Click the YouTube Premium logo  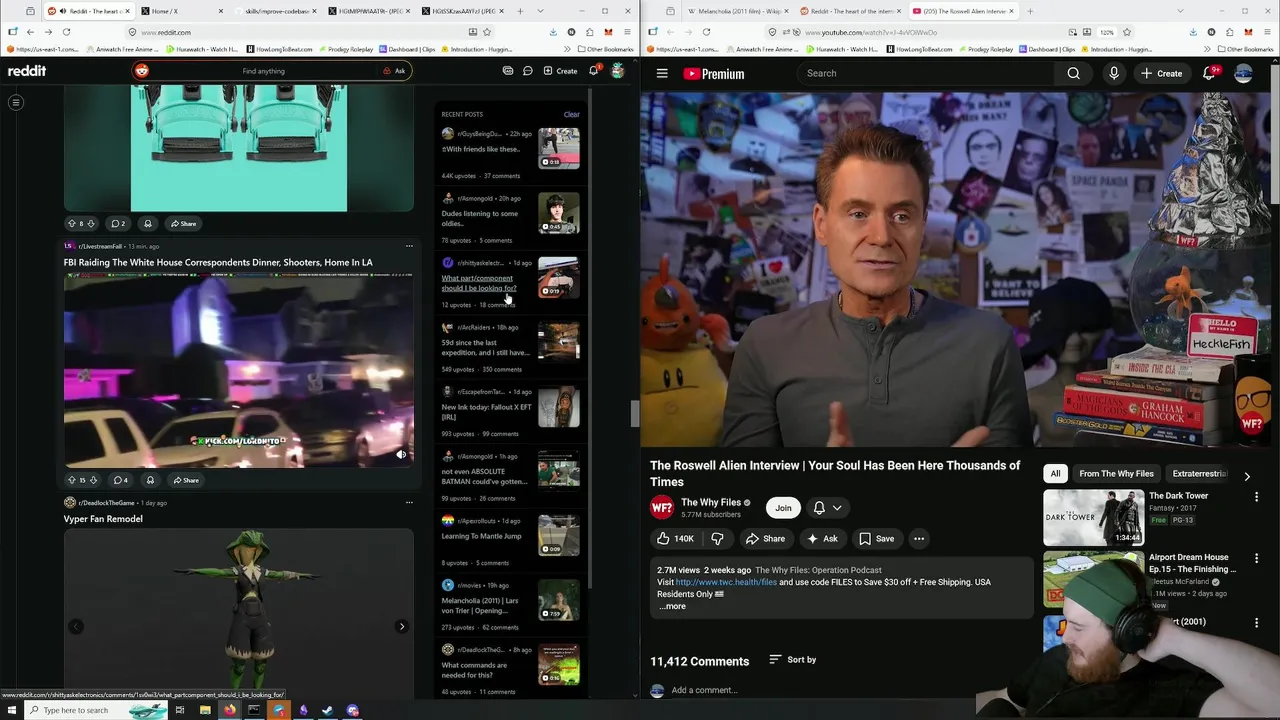coord(713,74)
